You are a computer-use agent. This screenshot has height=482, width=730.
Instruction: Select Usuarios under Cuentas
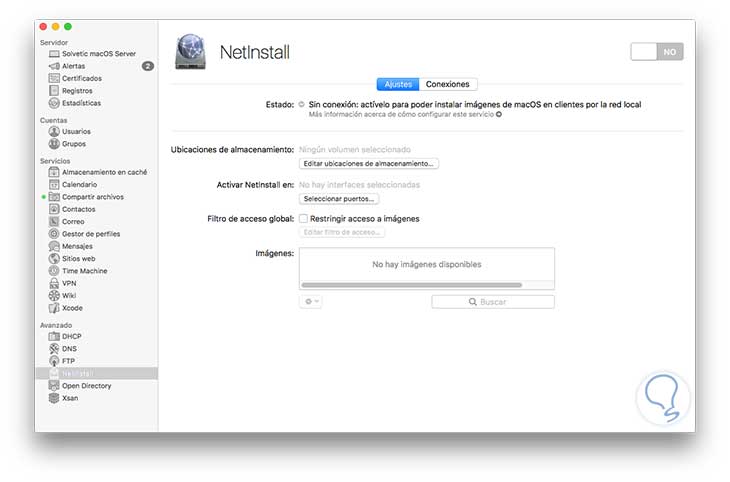[70, 131]
